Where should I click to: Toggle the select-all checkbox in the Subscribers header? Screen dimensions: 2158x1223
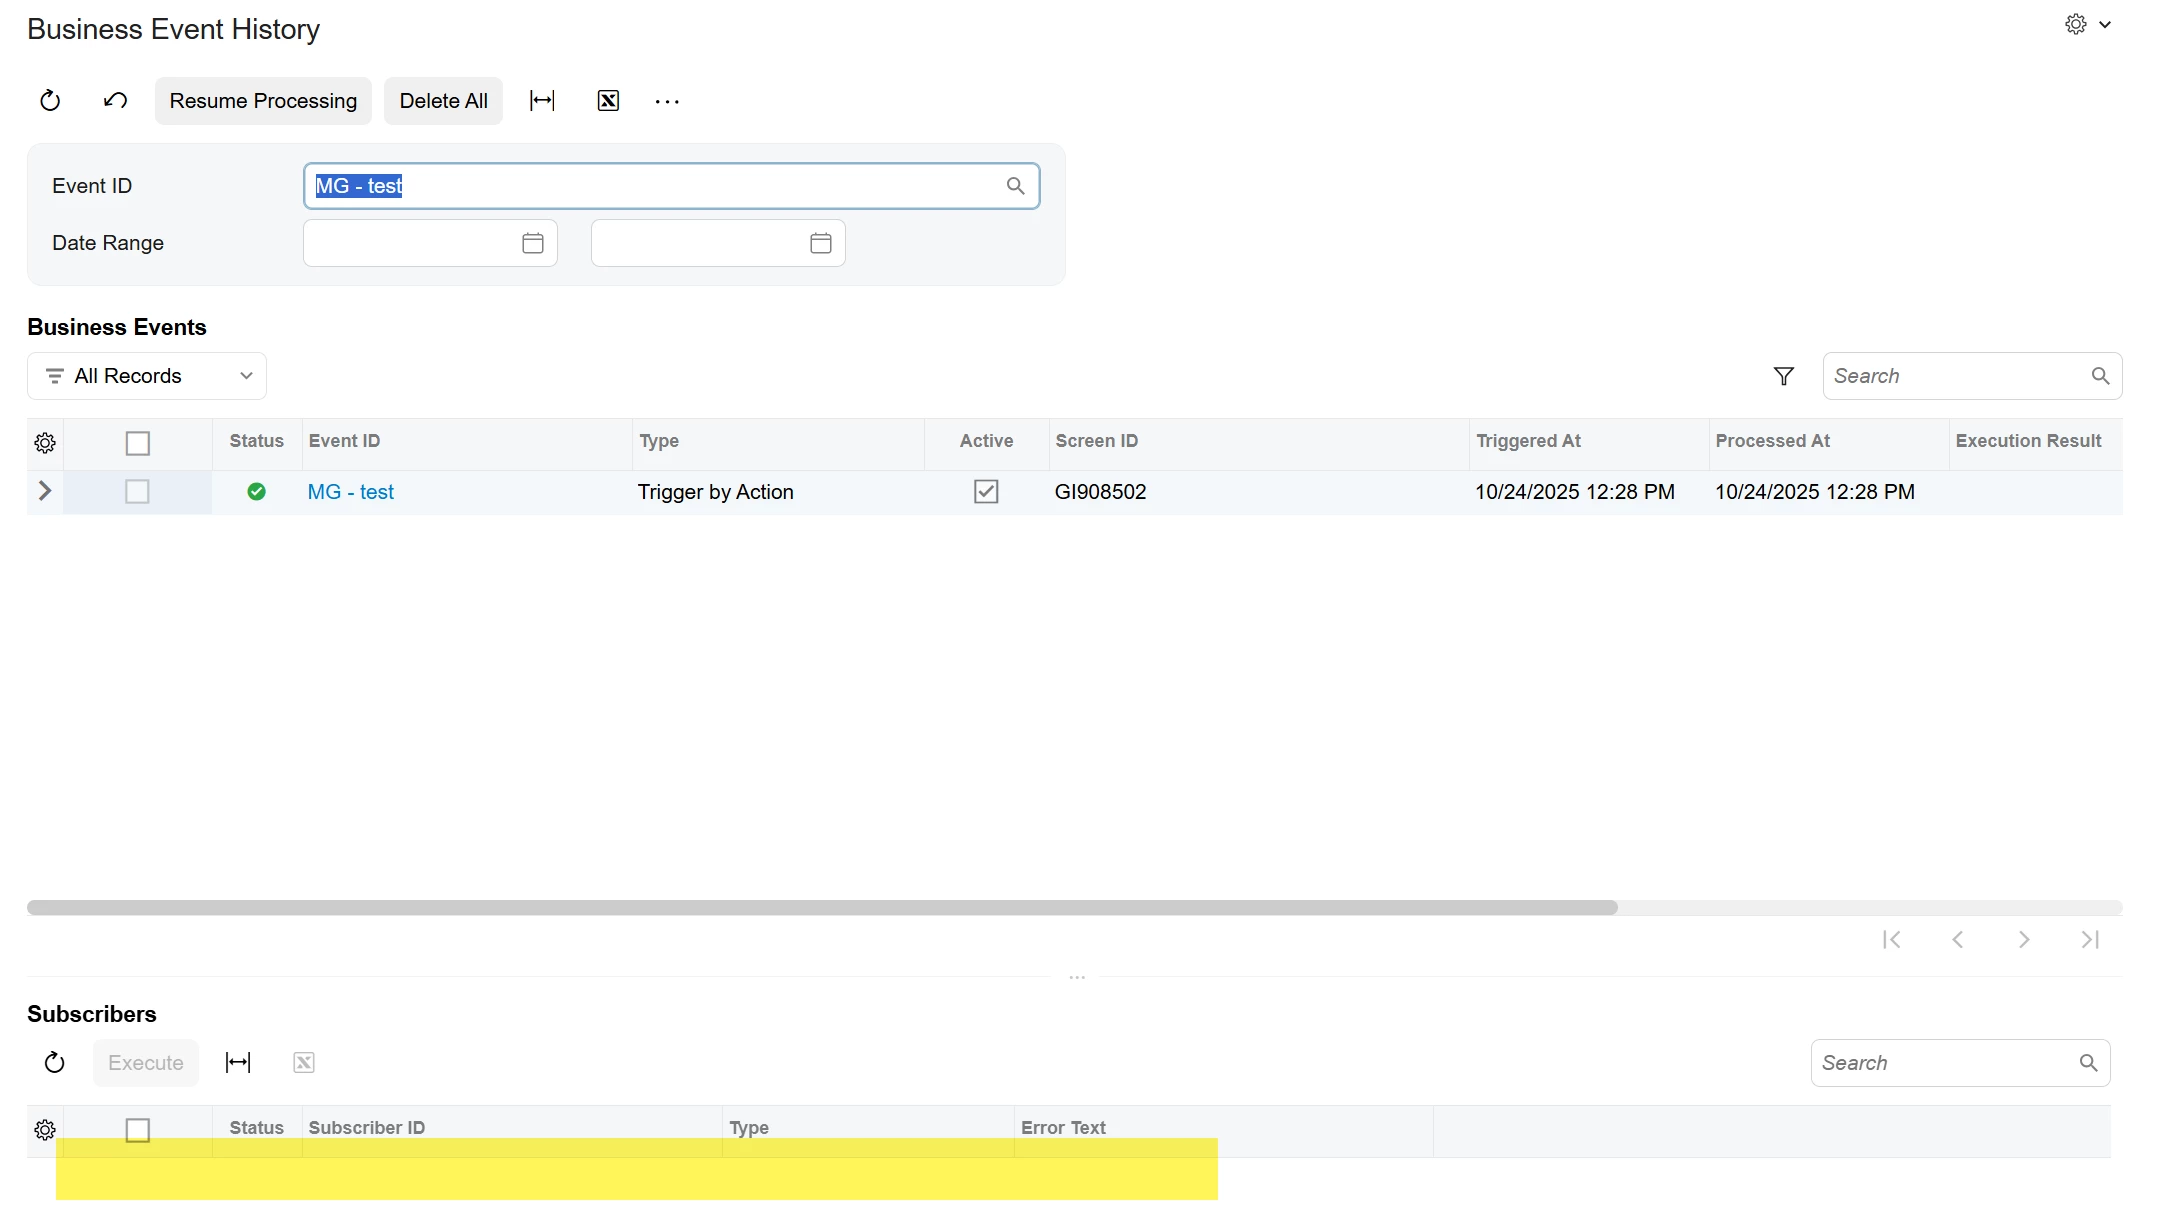tap(137, 1130)
